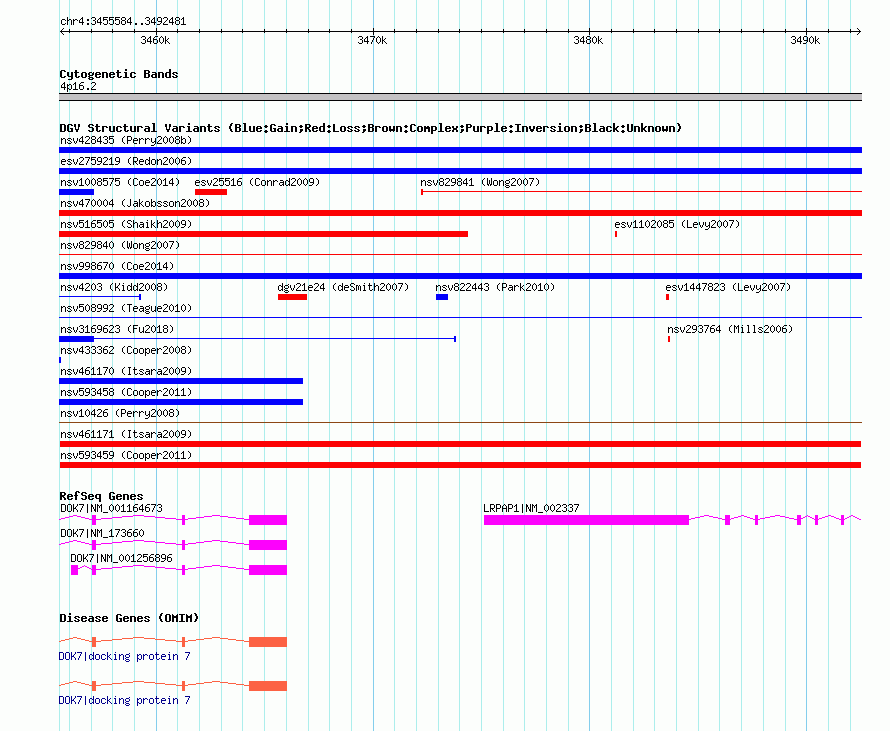Select the 3490k ruler position
890x731 pixels.
805,40
